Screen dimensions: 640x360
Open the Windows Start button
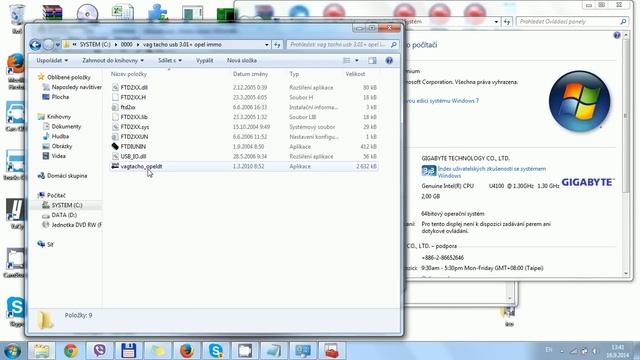[12, 351]
